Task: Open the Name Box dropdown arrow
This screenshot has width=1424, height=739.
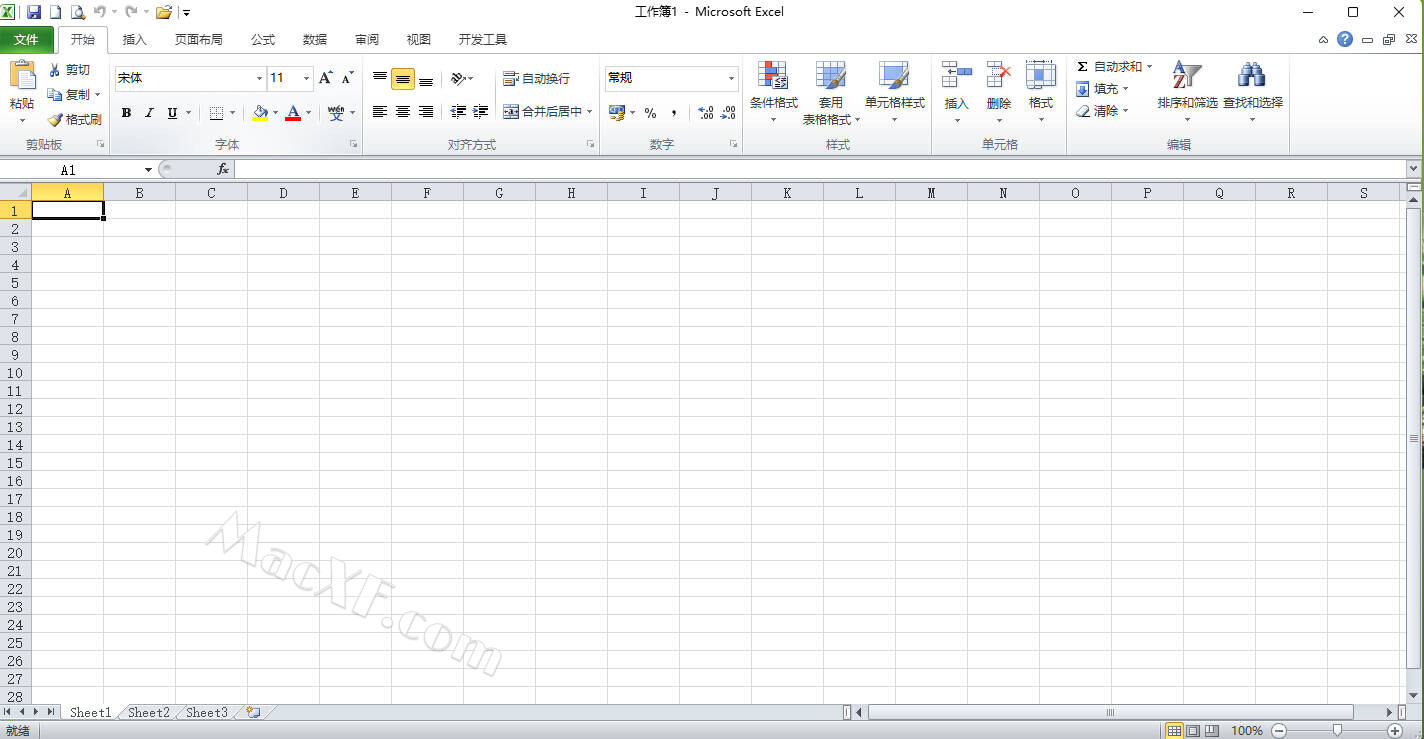Action: click(x=148, y=170)
